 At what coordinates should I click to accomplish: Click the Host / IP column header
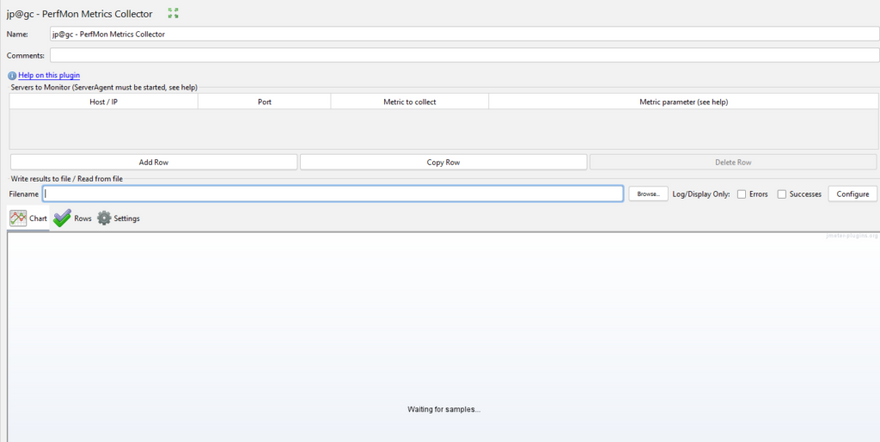click(104, 102)
